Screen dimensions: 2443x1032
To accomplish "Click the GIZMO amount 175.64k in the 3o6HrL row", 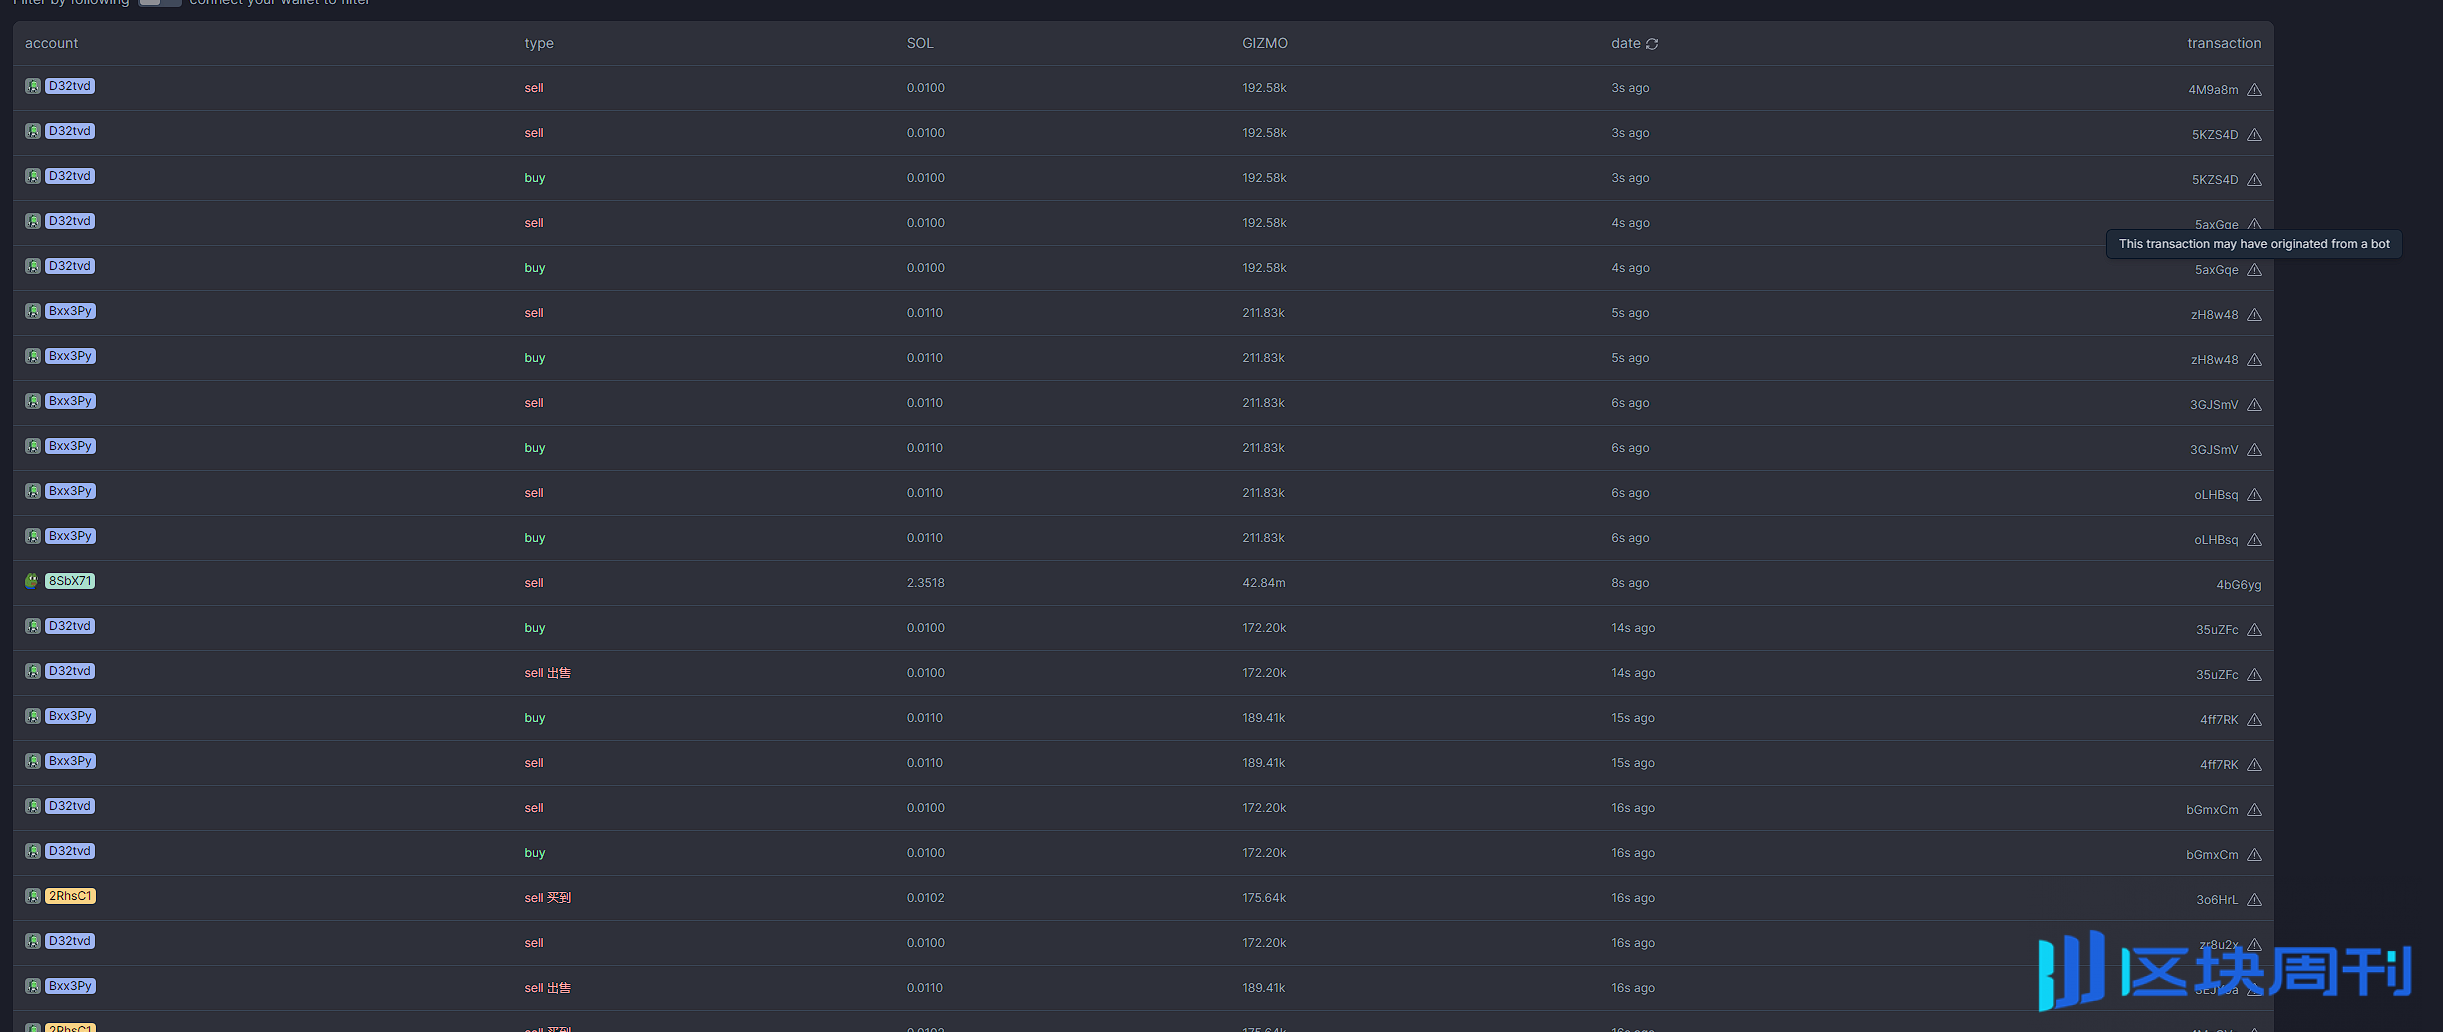I will tap(1264, 898).
